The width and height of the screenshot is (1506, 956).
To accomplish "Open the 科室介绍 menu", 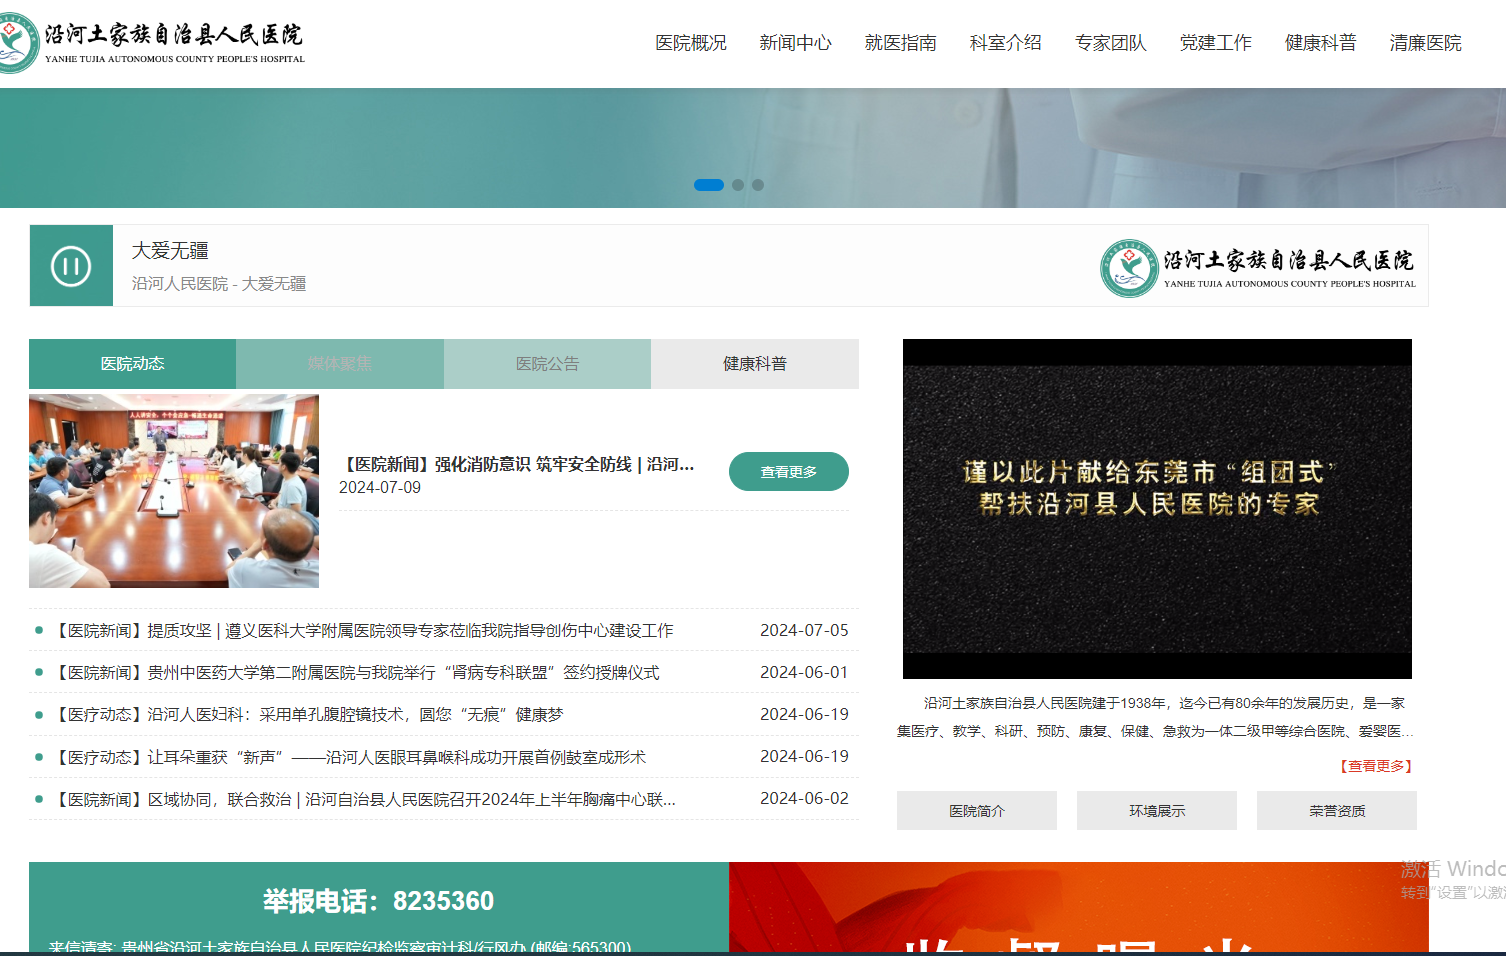I will [1005, 43].
